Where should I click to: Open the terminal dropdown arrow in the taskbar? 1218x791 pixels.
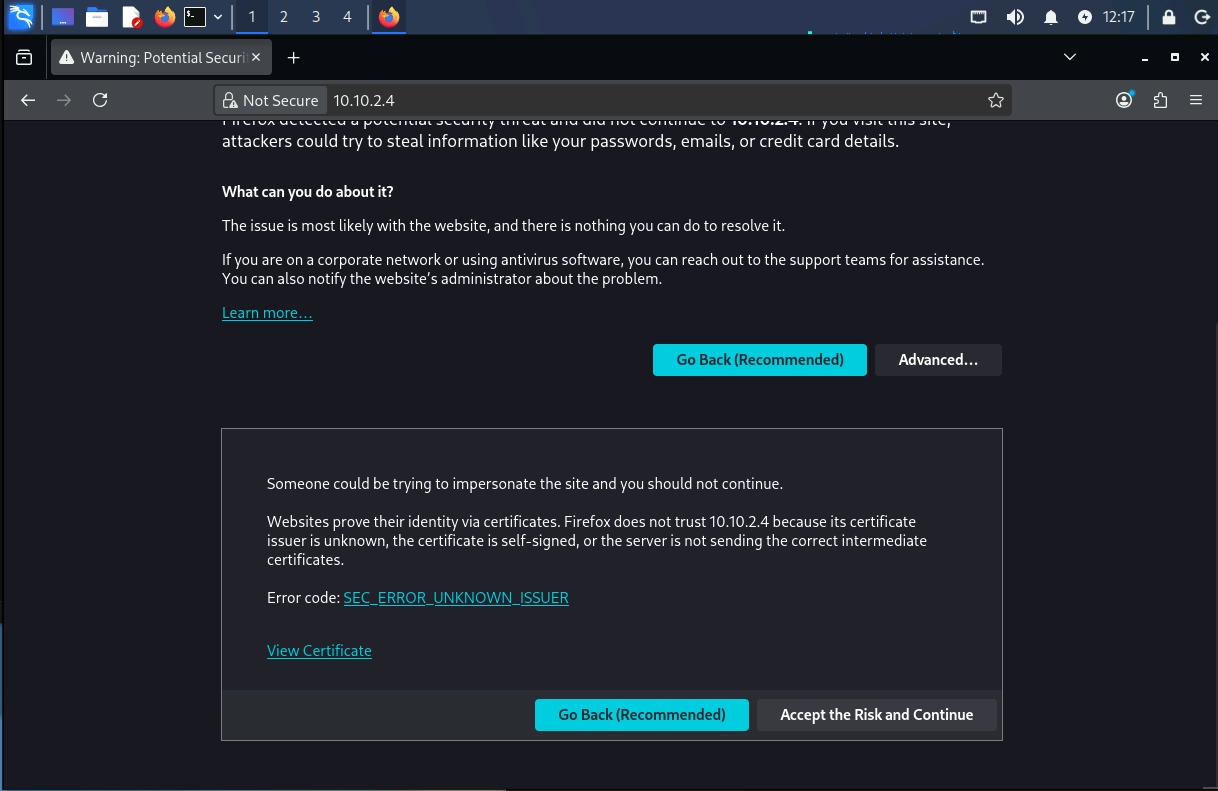point(218,17)
